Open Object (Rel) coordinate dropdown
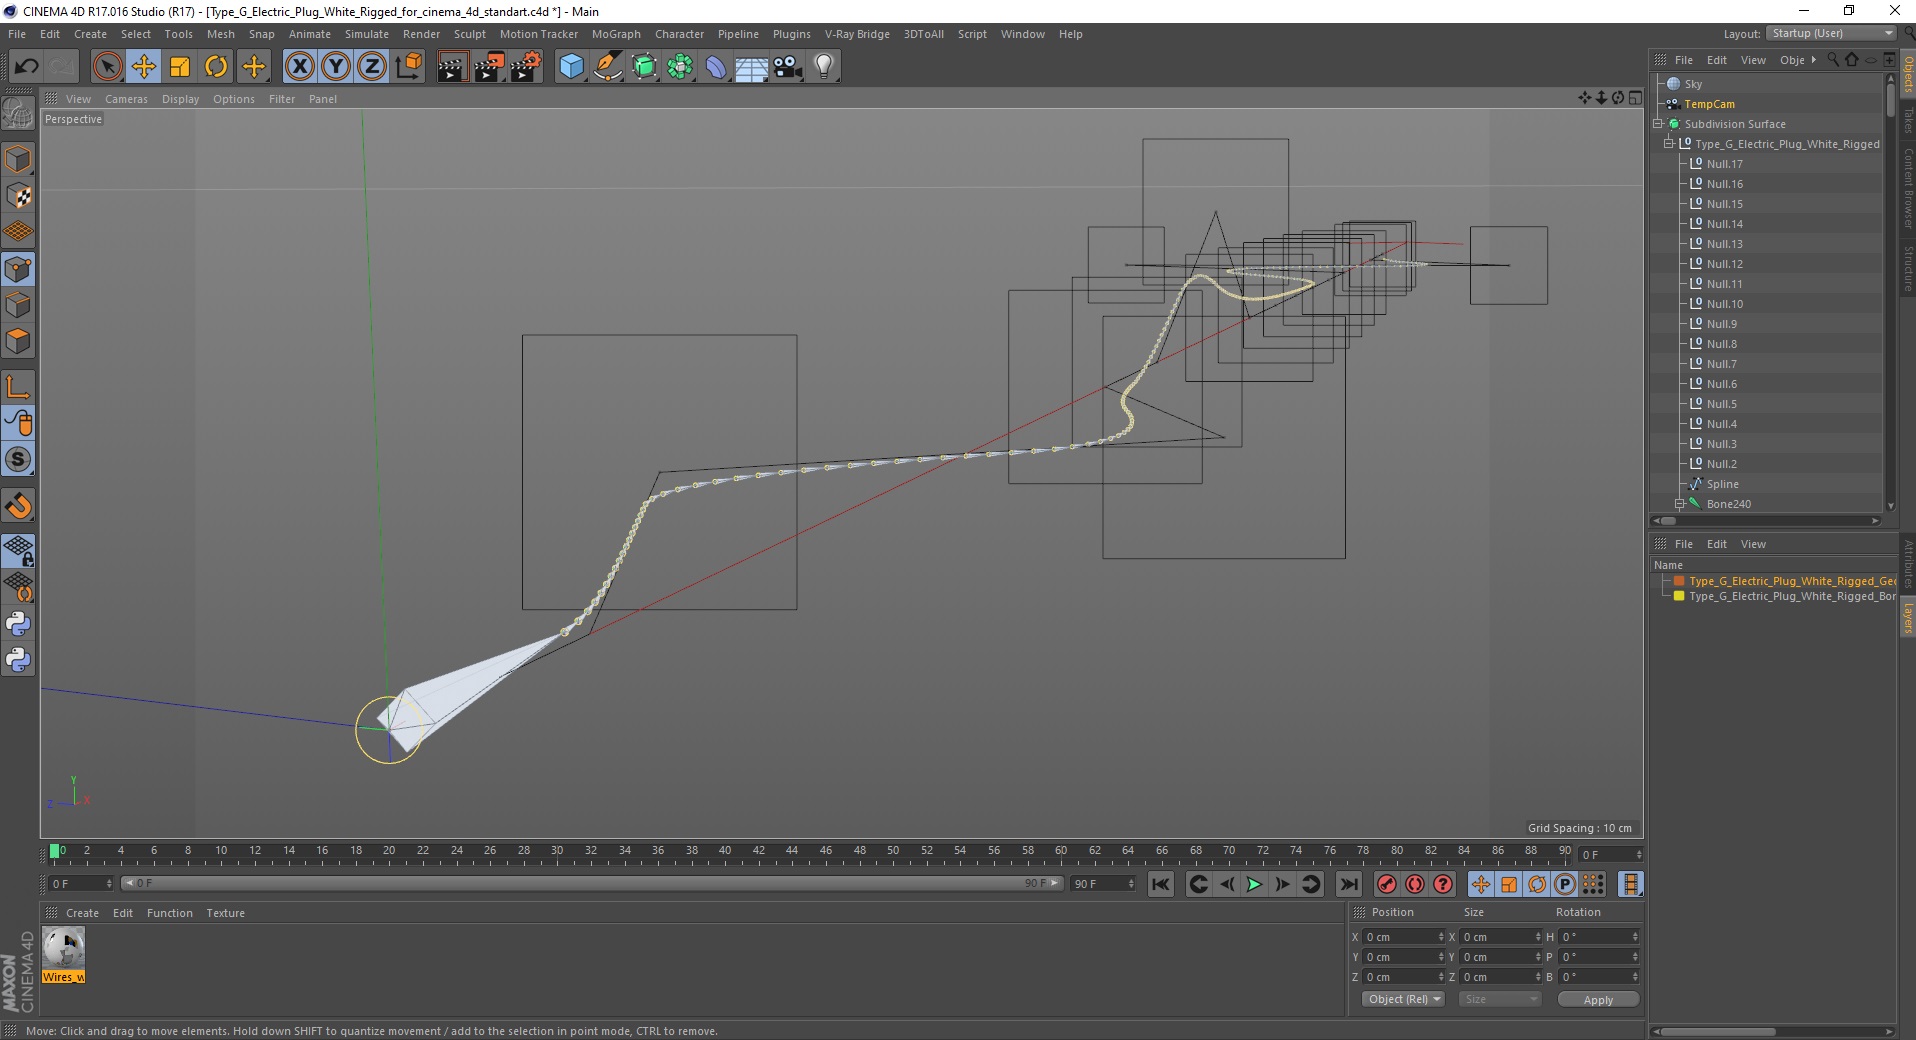The image size is (1916, 1040). click(x=1403, y=999)
